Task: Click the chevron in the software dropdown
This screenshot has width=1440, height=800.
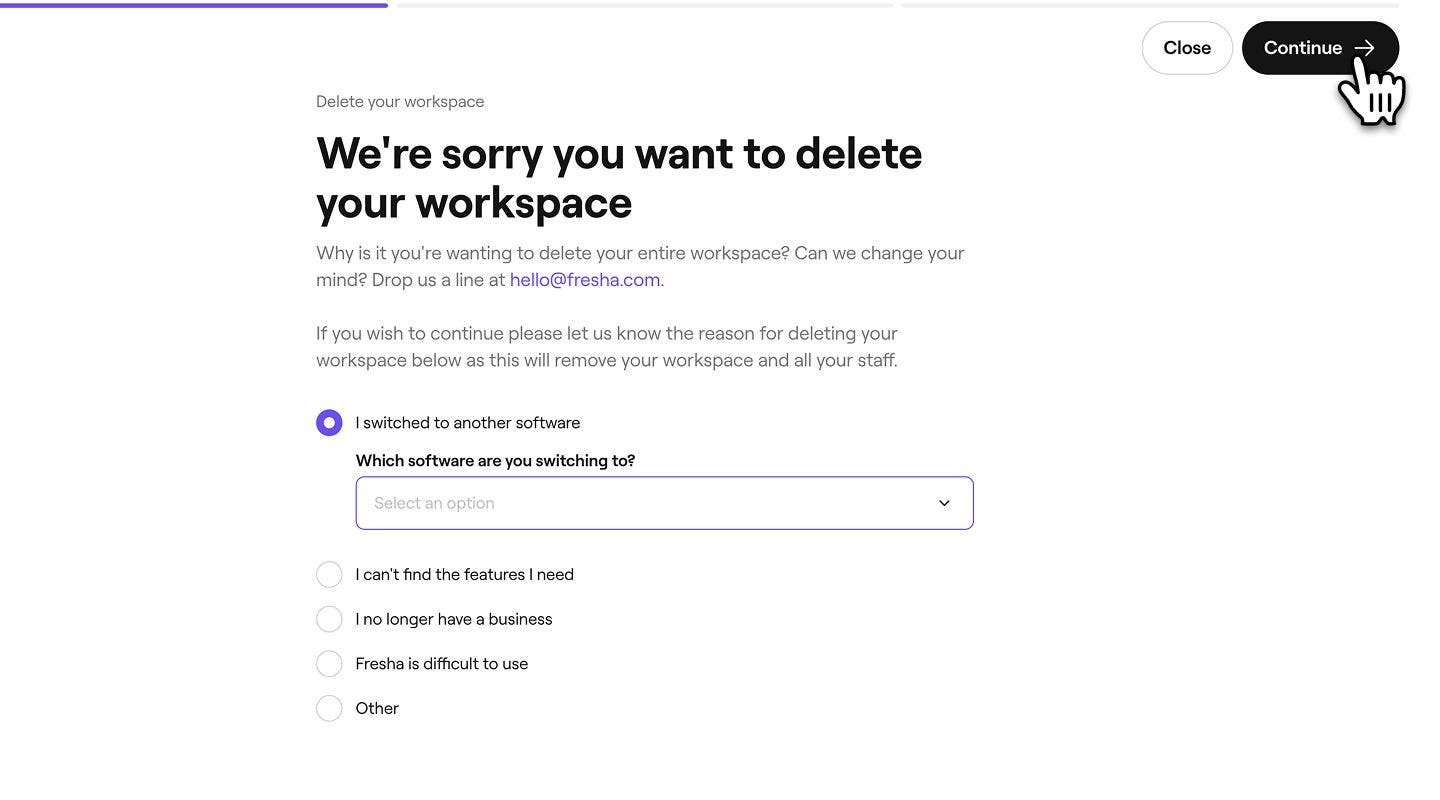Action: [944, 503]
